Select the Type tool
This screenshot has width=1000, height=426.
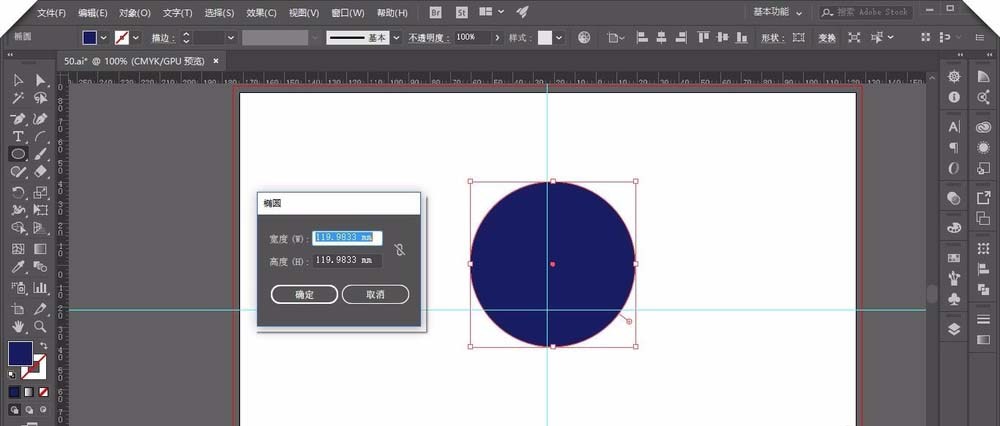[18, 136]
